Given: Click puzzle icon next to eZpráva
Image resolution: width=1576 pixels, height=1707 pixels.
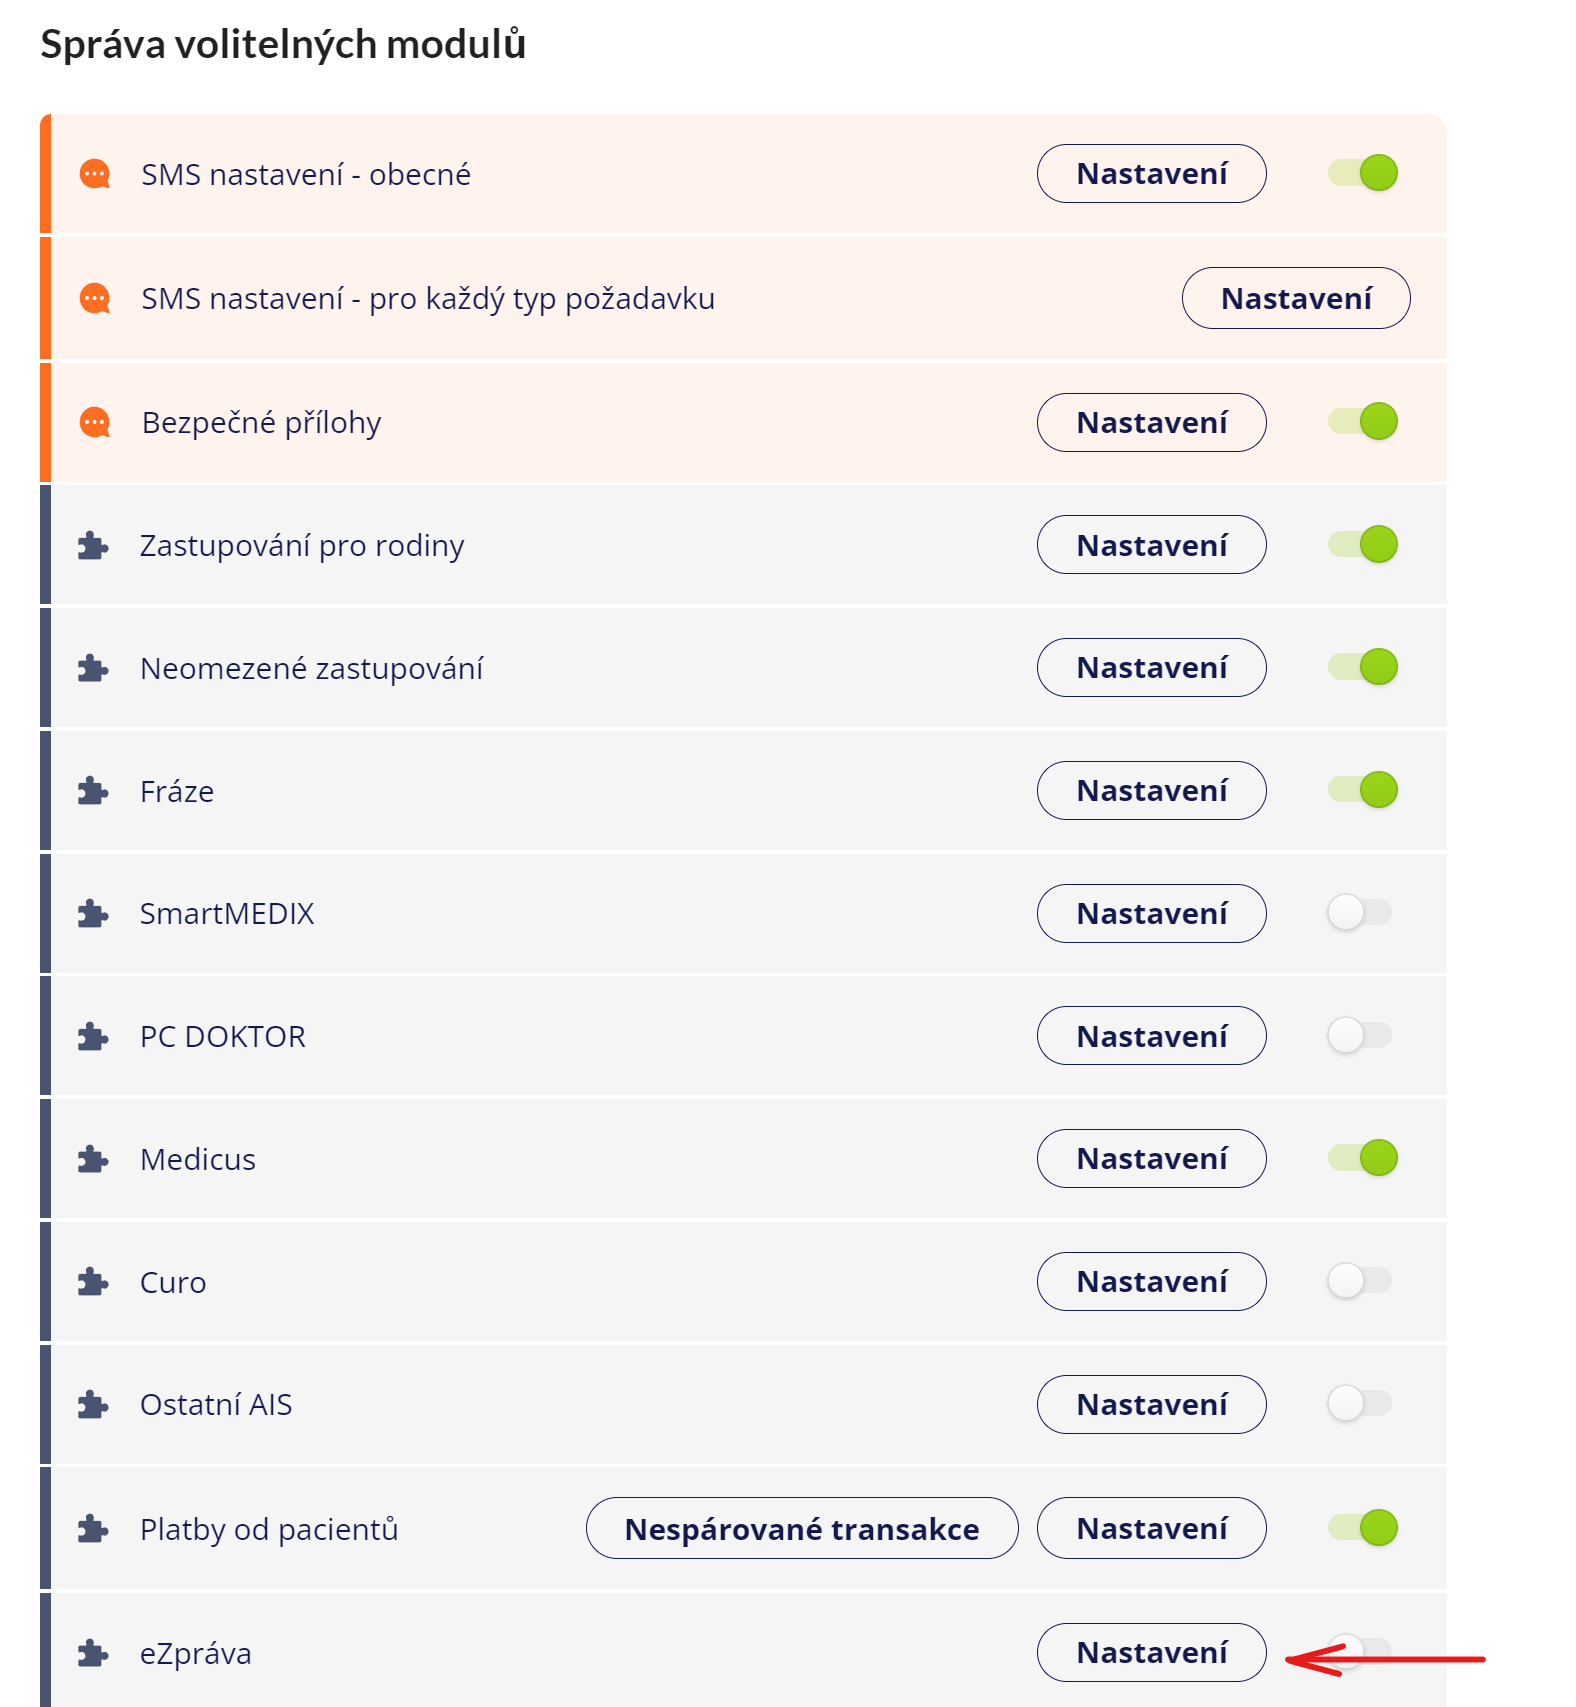Looking at the screenshot, I should 93,1653.
